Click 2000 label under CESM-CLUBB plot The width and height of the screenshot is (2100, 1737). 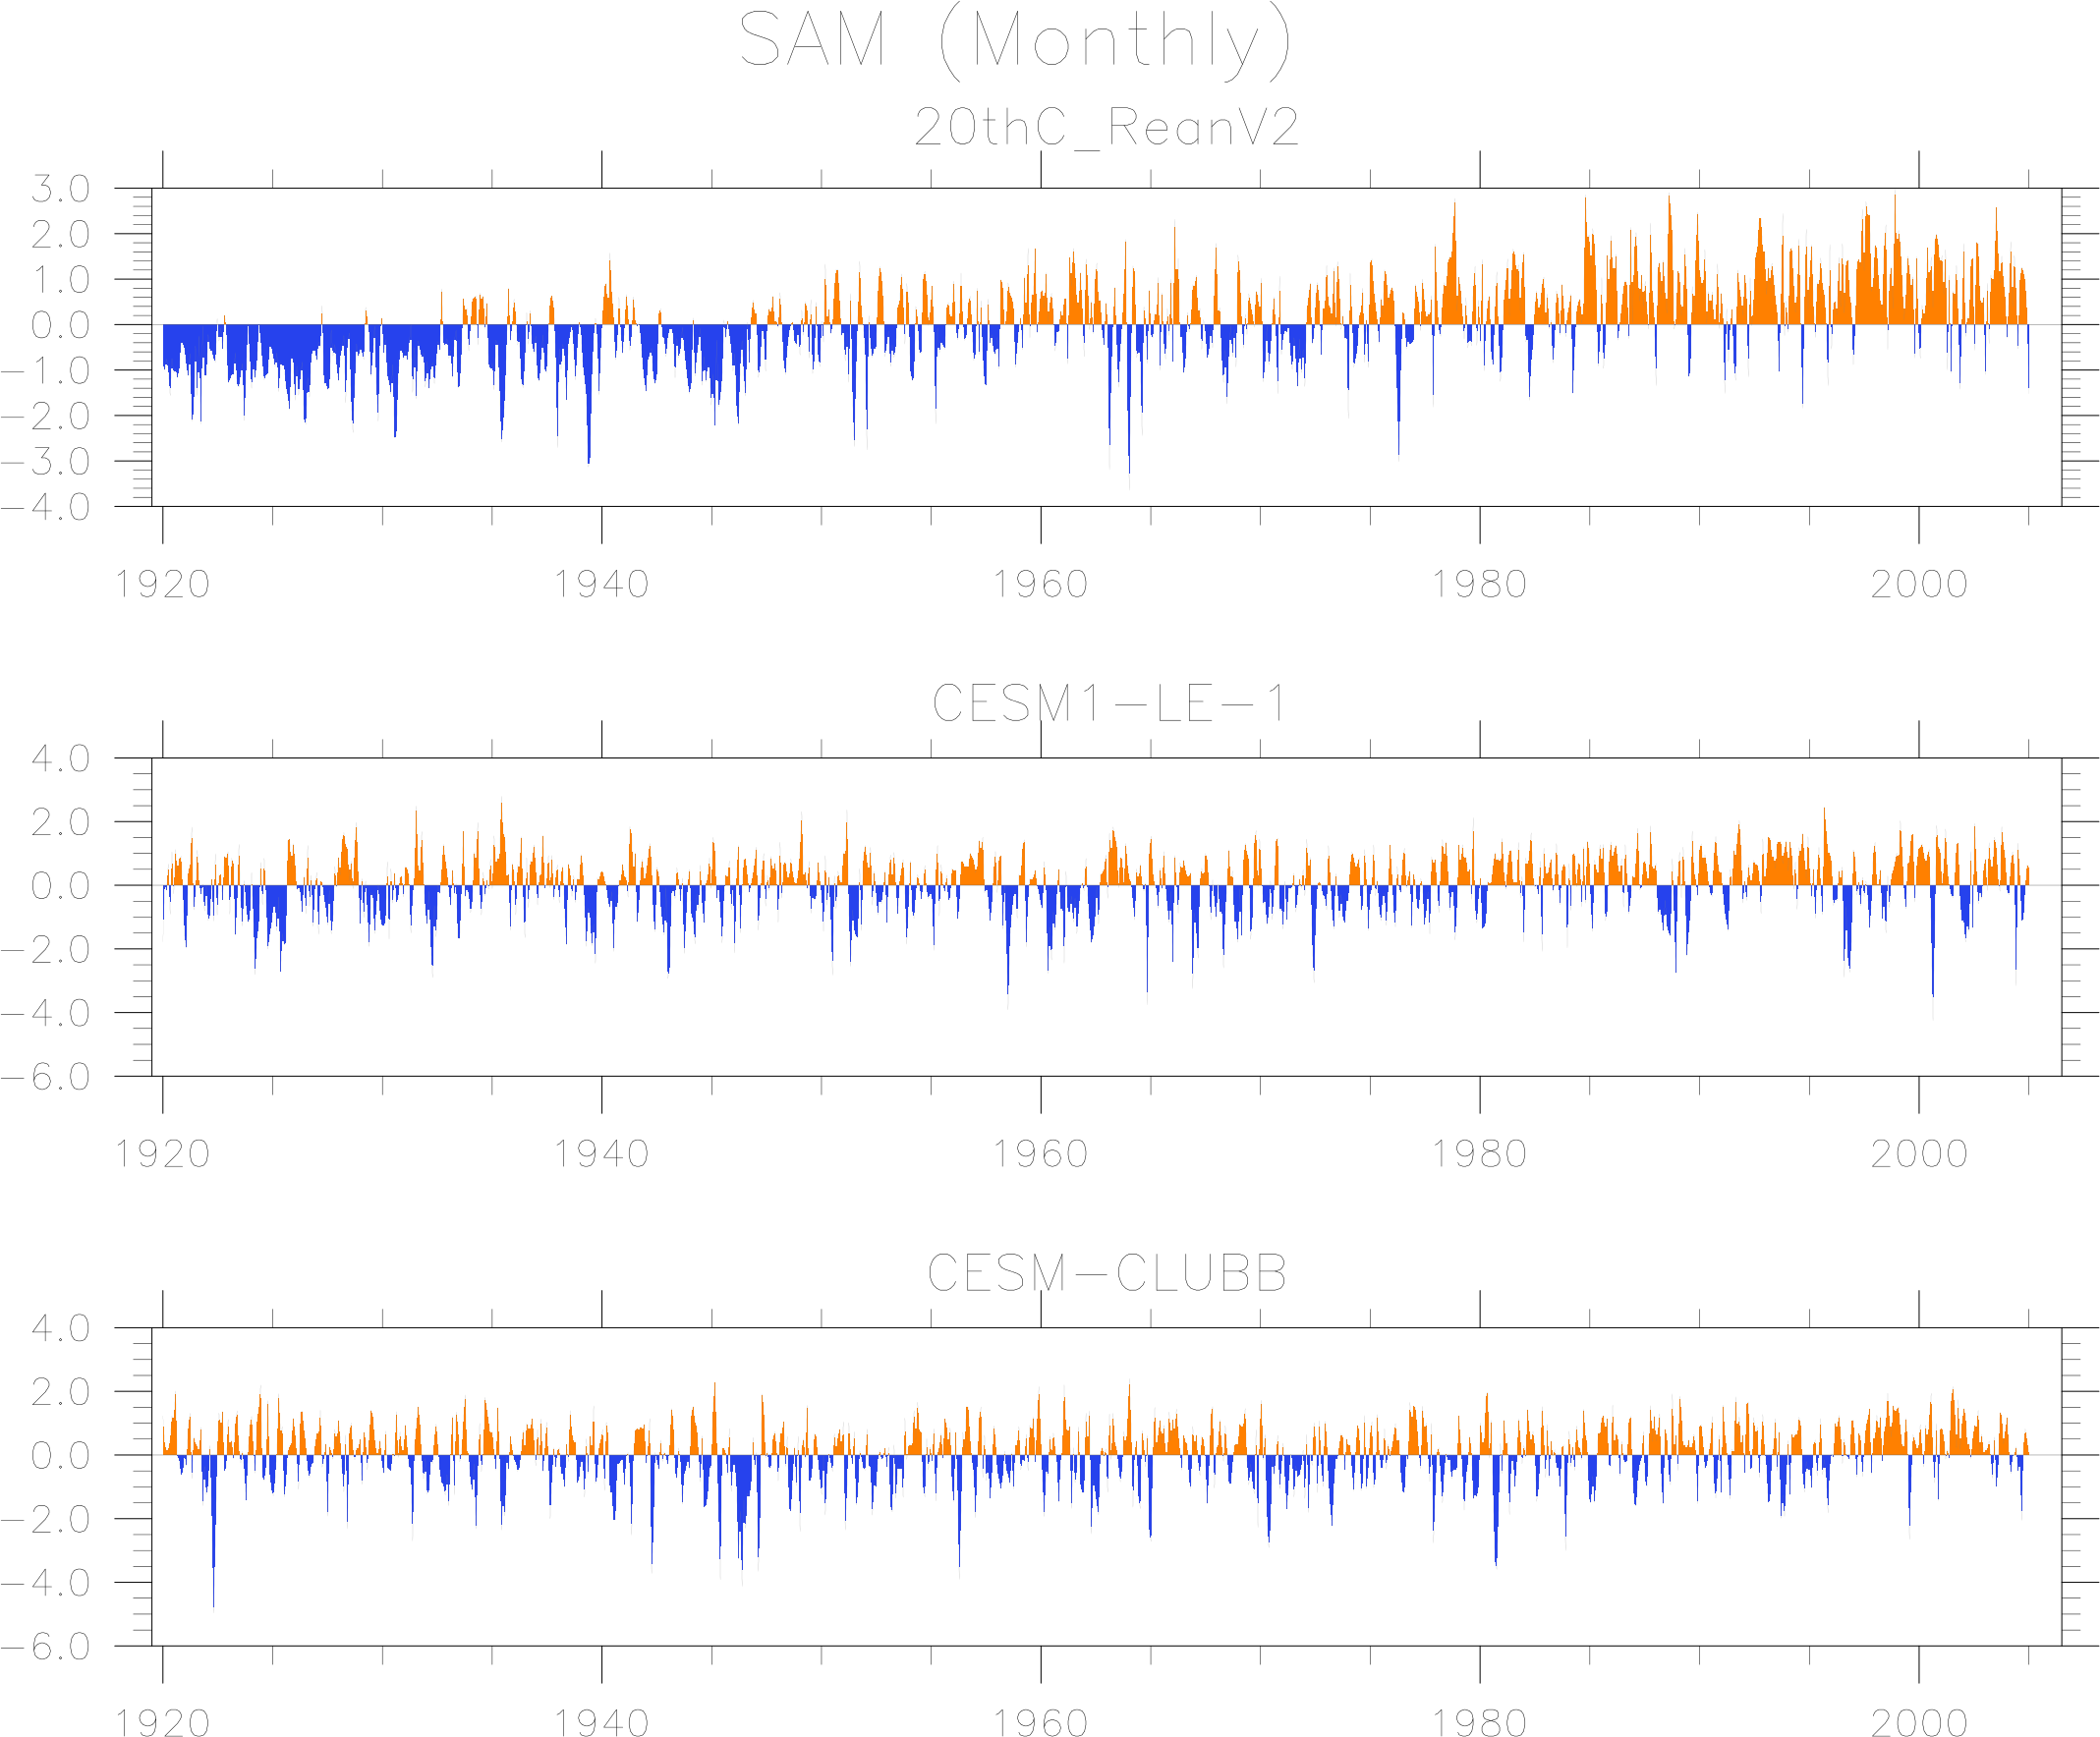pos(1918,1724)
